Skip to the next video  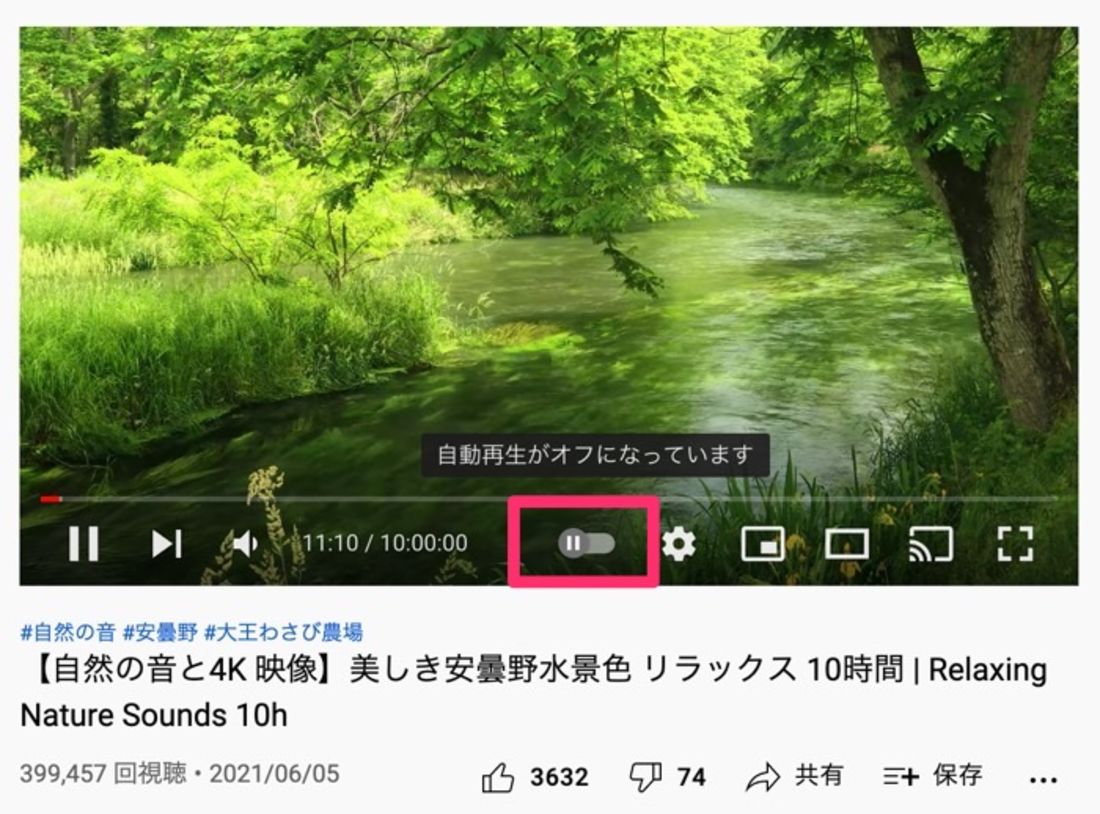tap(167, 544)
